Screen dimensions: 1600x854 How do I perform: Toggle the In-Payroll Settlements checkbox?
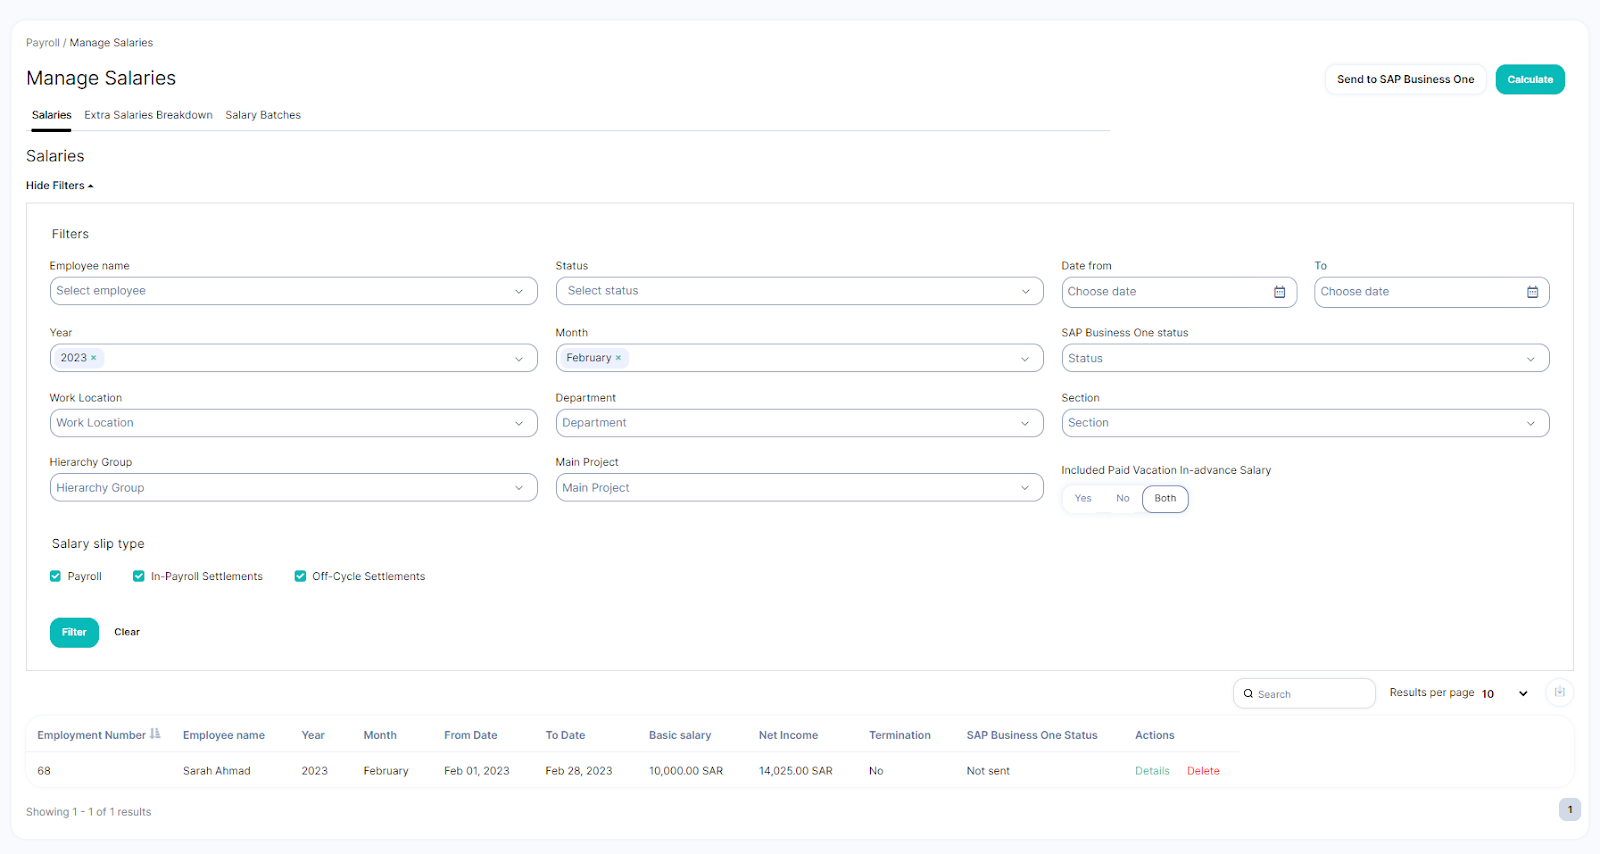tap(139, 576)
